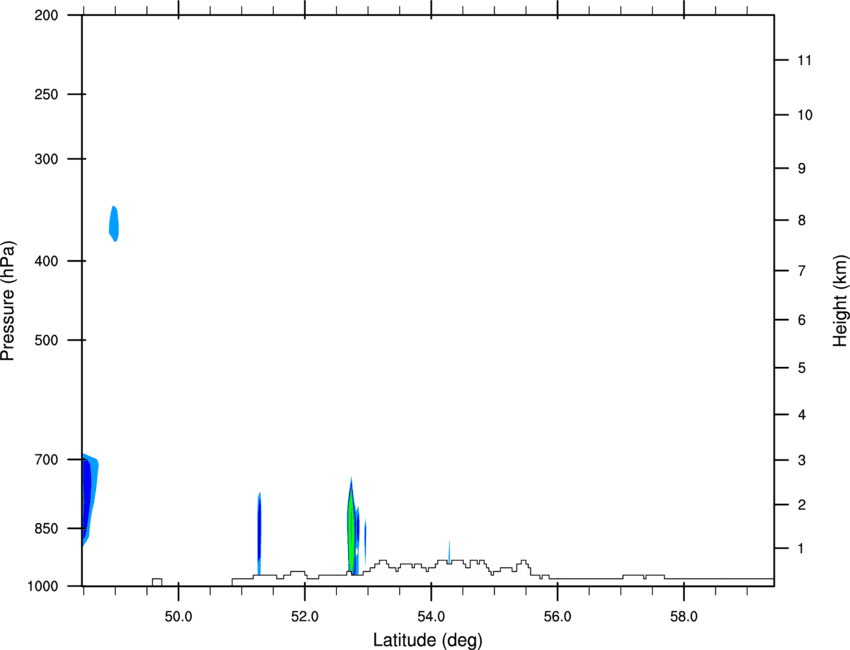Click the 700 pressure tick label
850x650 pixels.
tap(46, 460)
